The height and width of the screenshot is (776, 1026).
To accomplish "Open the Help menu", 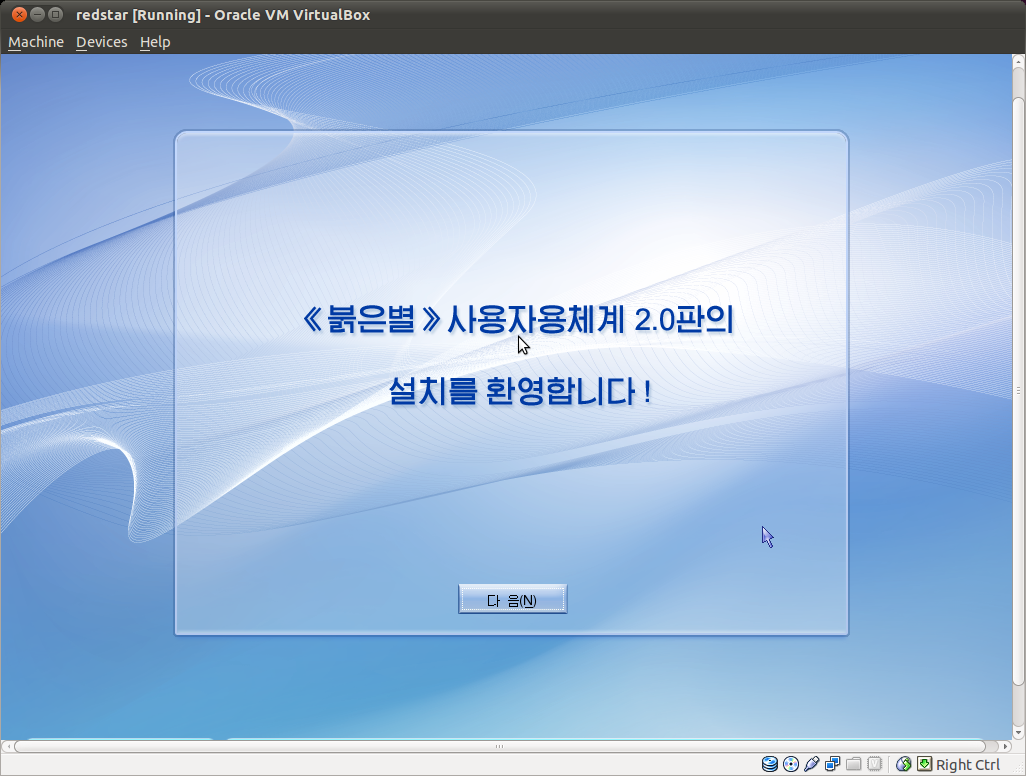I will coord(155,42).
